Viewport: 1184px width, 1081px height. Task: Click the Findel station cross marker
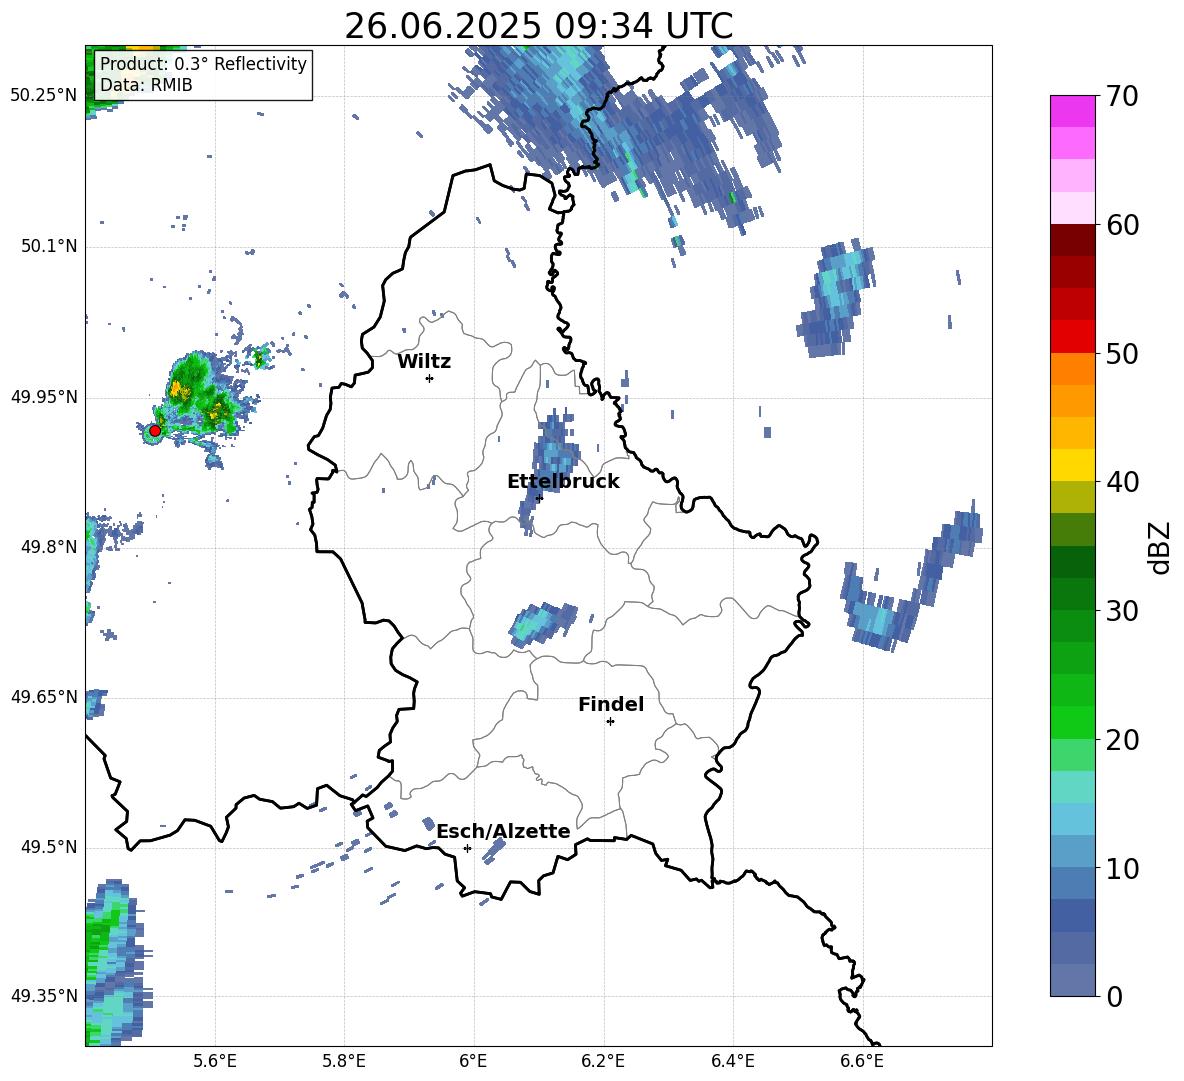coord(610,722)
